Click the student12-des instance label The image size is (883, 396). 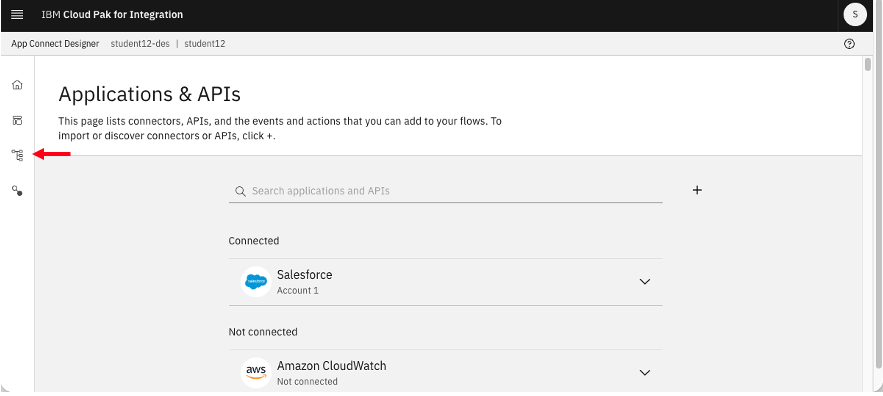140,43
